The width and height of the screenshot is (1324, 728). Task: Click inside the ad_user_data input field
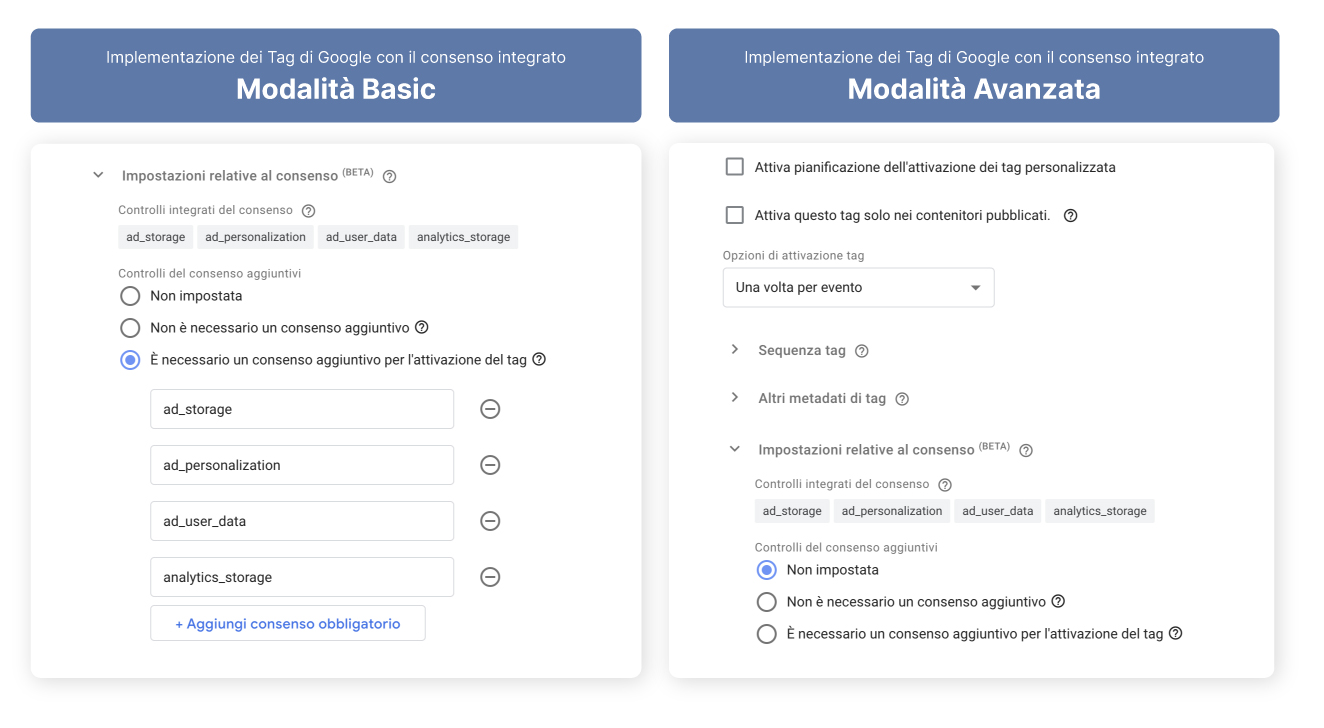pos(301,521)
